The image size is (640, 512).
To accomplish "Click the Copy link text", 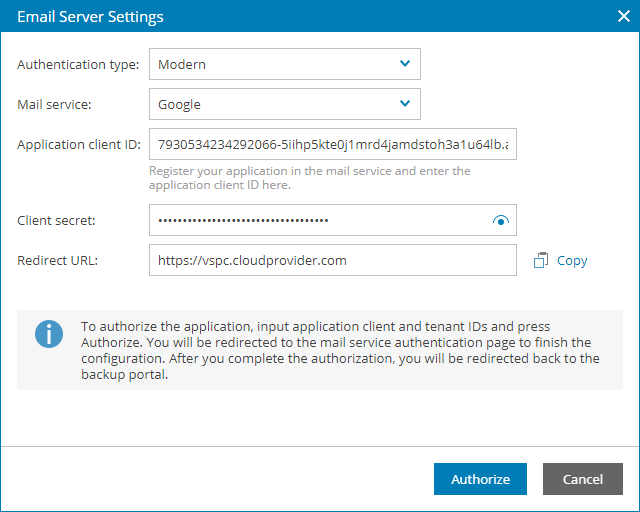I will click(x=572, y=260).
